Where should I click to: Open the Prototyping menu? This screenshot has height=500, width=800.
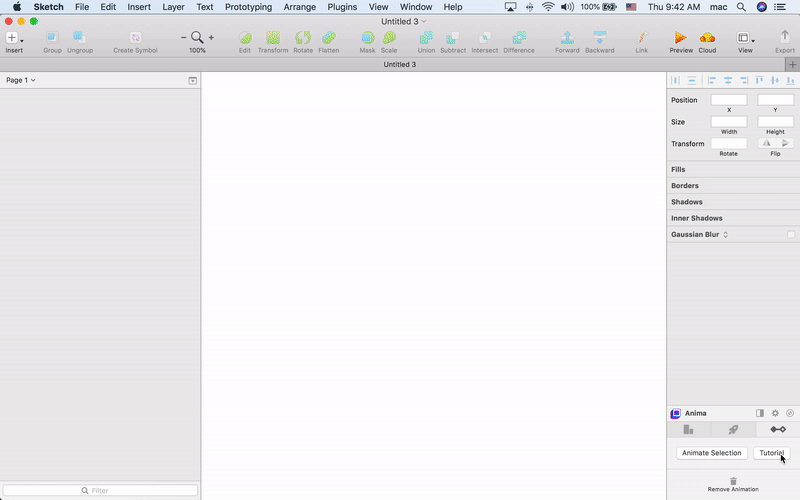pos(248,7)
